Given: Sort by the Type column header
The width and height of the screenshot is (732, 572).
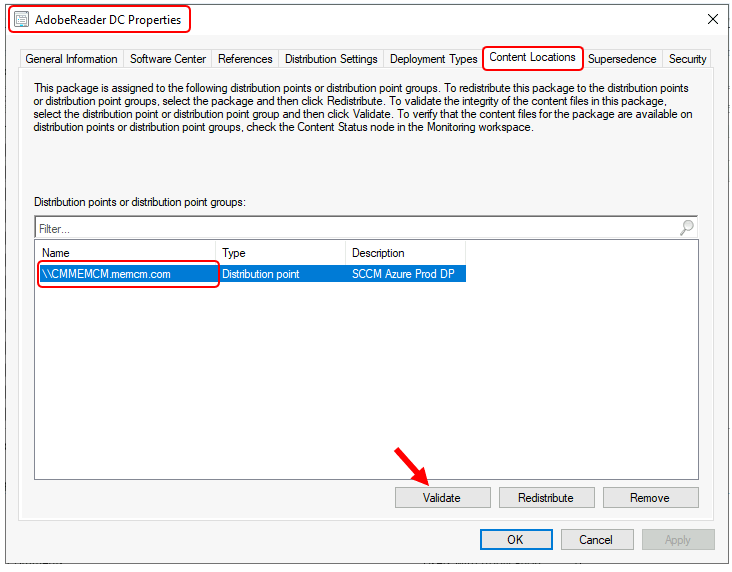Looking at the screenshot, I should (280, 253).
